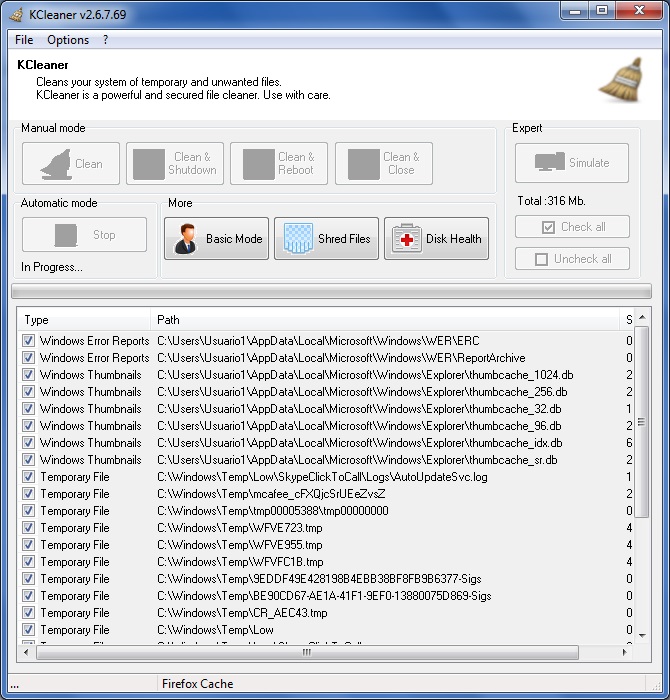Click the In Progress... status label
Viewport: 670px width, 700px height.
point(52,267)
